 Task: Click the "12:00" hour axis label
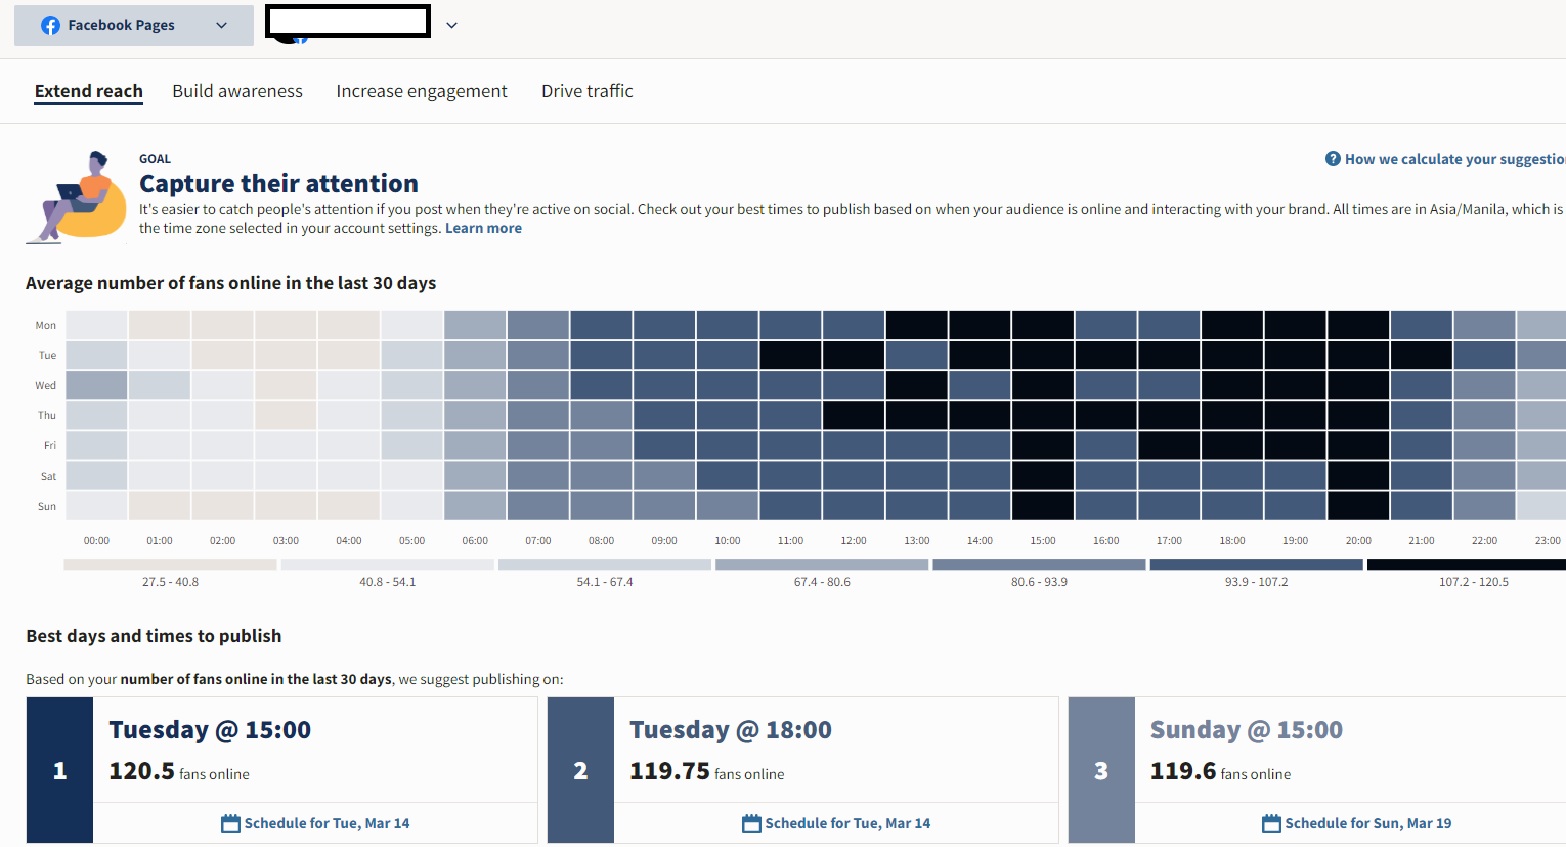coord(853,540)
